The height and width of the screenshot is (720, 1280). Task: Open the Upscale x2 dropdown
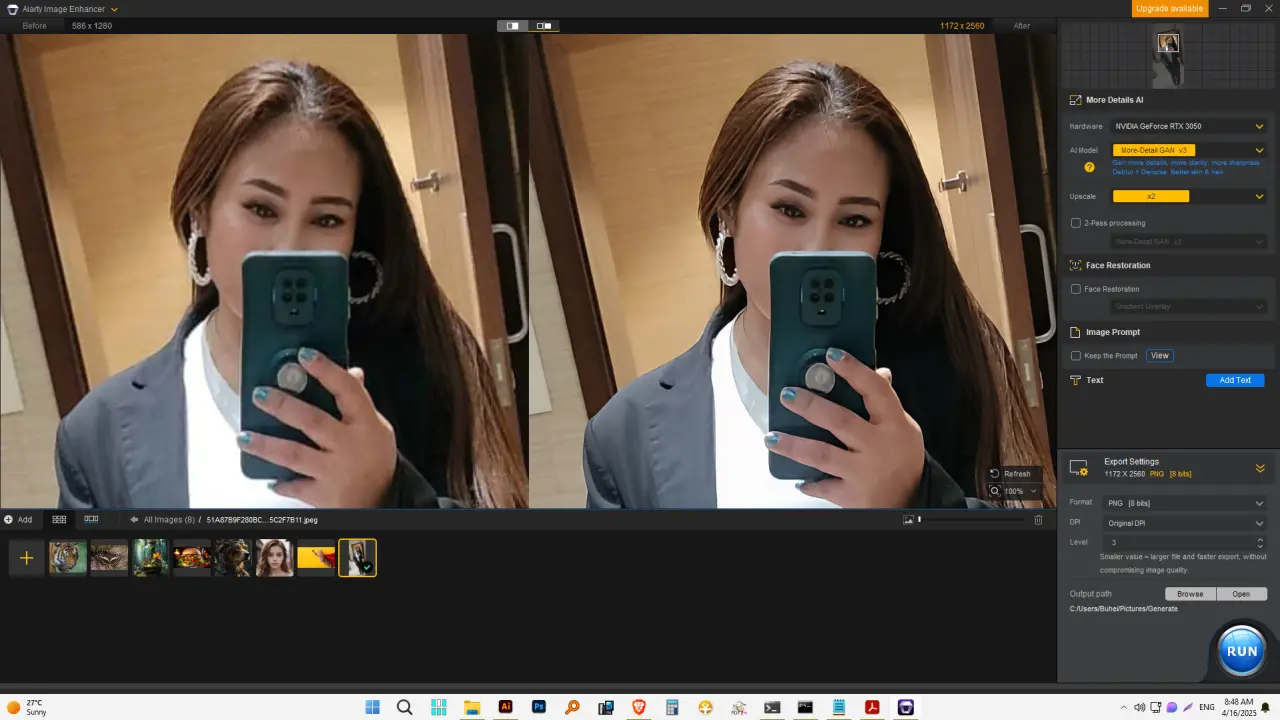pos(1189,196)
